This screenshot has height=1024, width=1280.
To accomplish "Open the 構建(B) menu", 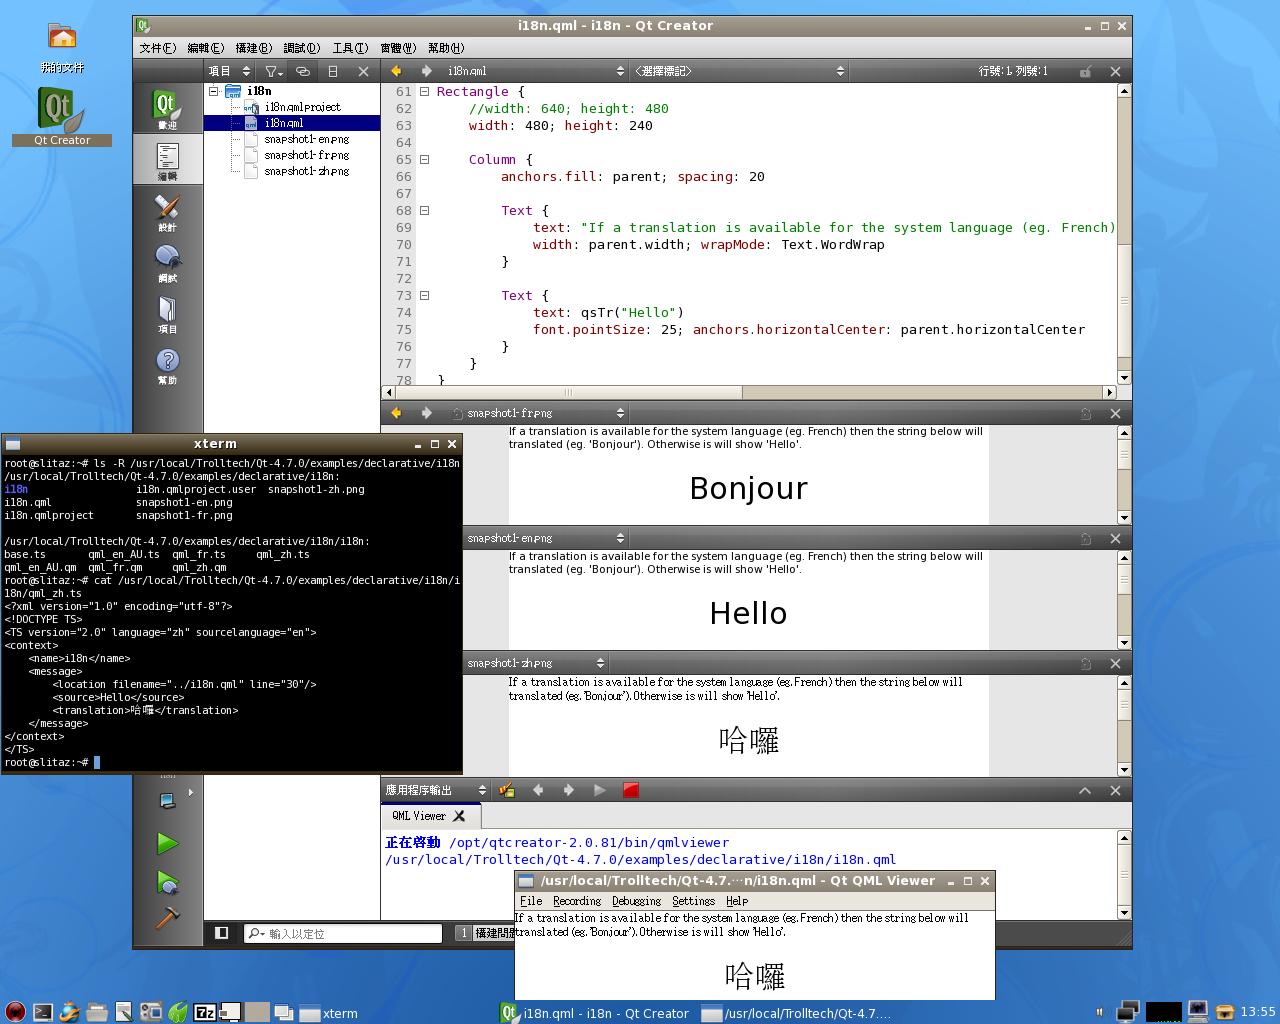I will click(253, 48).
